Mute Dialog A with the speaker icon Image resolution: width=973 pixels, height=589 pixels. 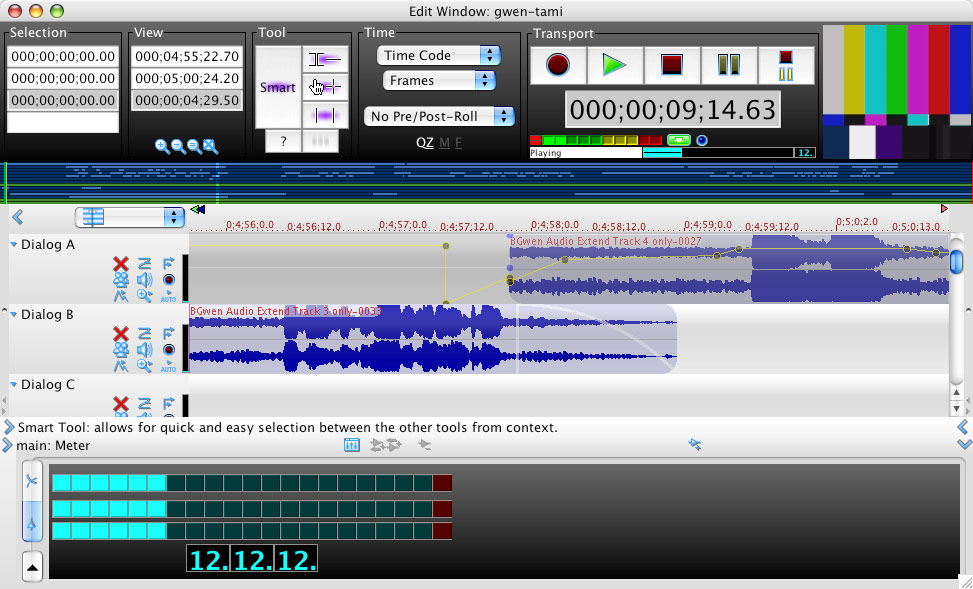pos(145,280)
